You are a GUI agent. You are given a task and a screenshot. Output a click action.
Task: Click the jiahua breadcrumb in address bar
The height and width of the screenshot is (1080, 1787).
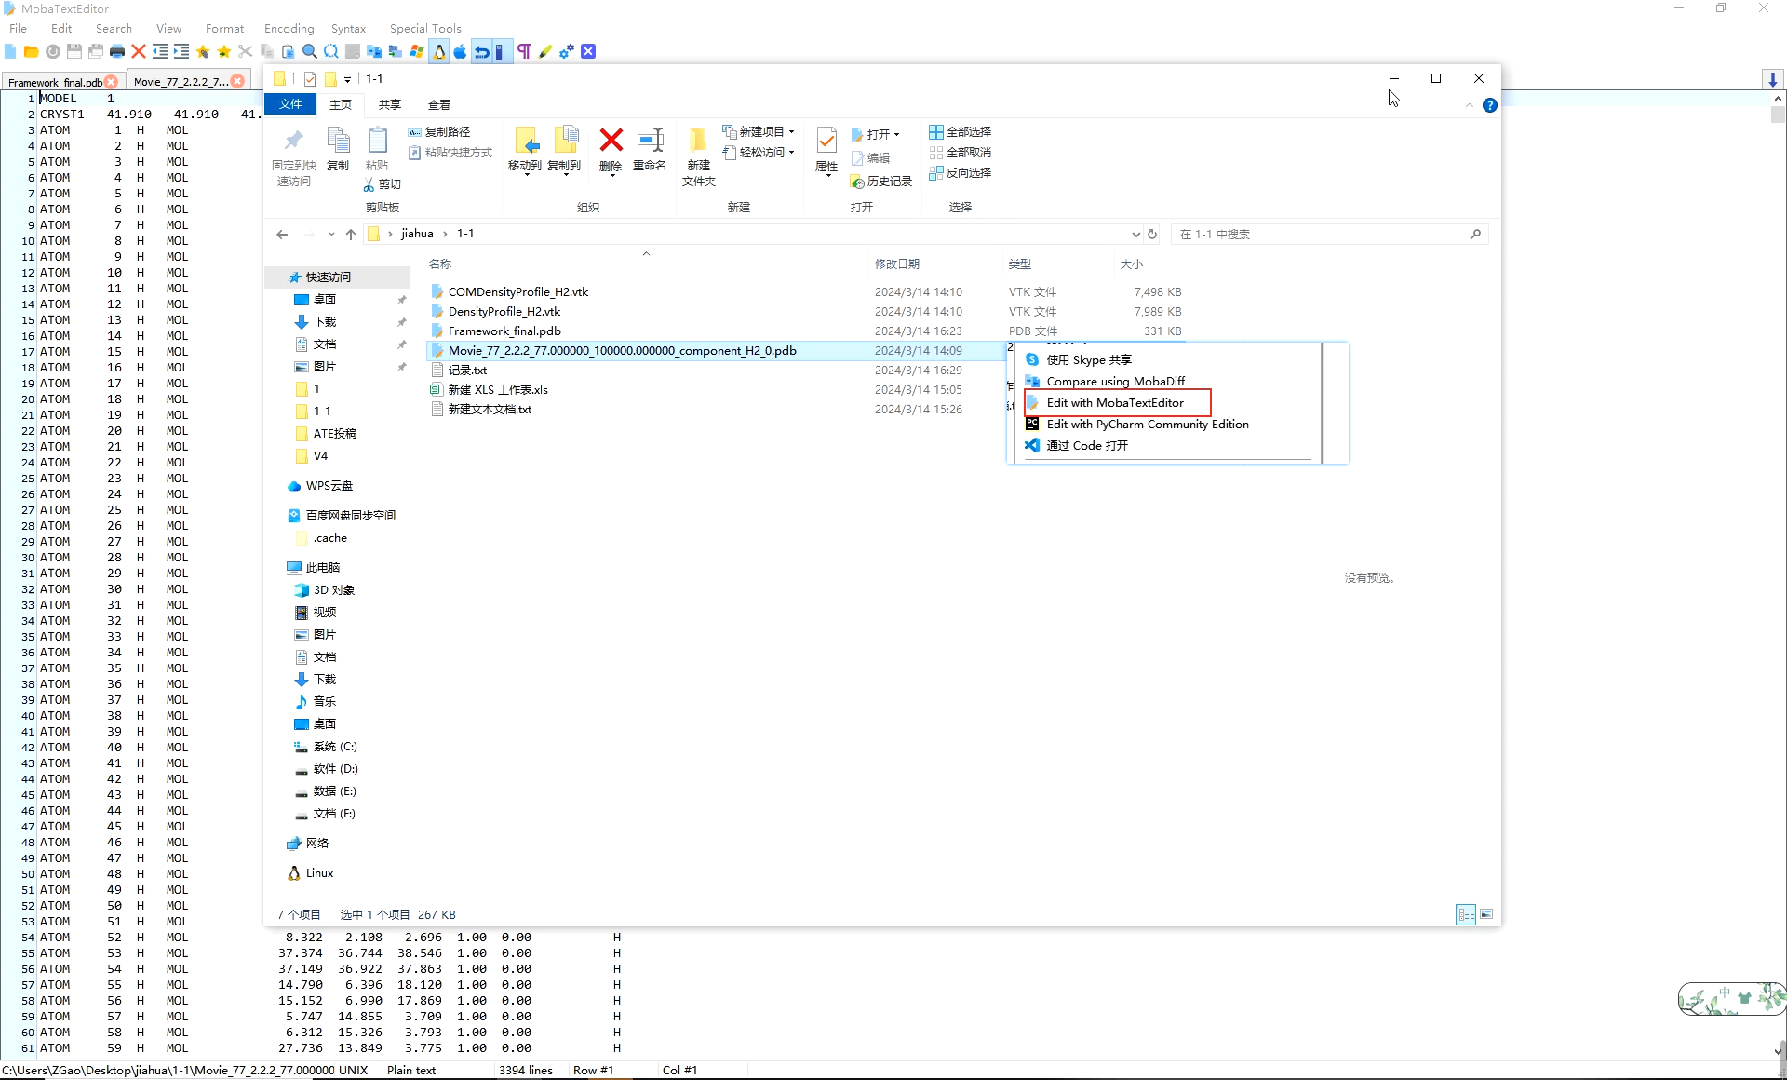pyautogui.click(x=417, y=234)
